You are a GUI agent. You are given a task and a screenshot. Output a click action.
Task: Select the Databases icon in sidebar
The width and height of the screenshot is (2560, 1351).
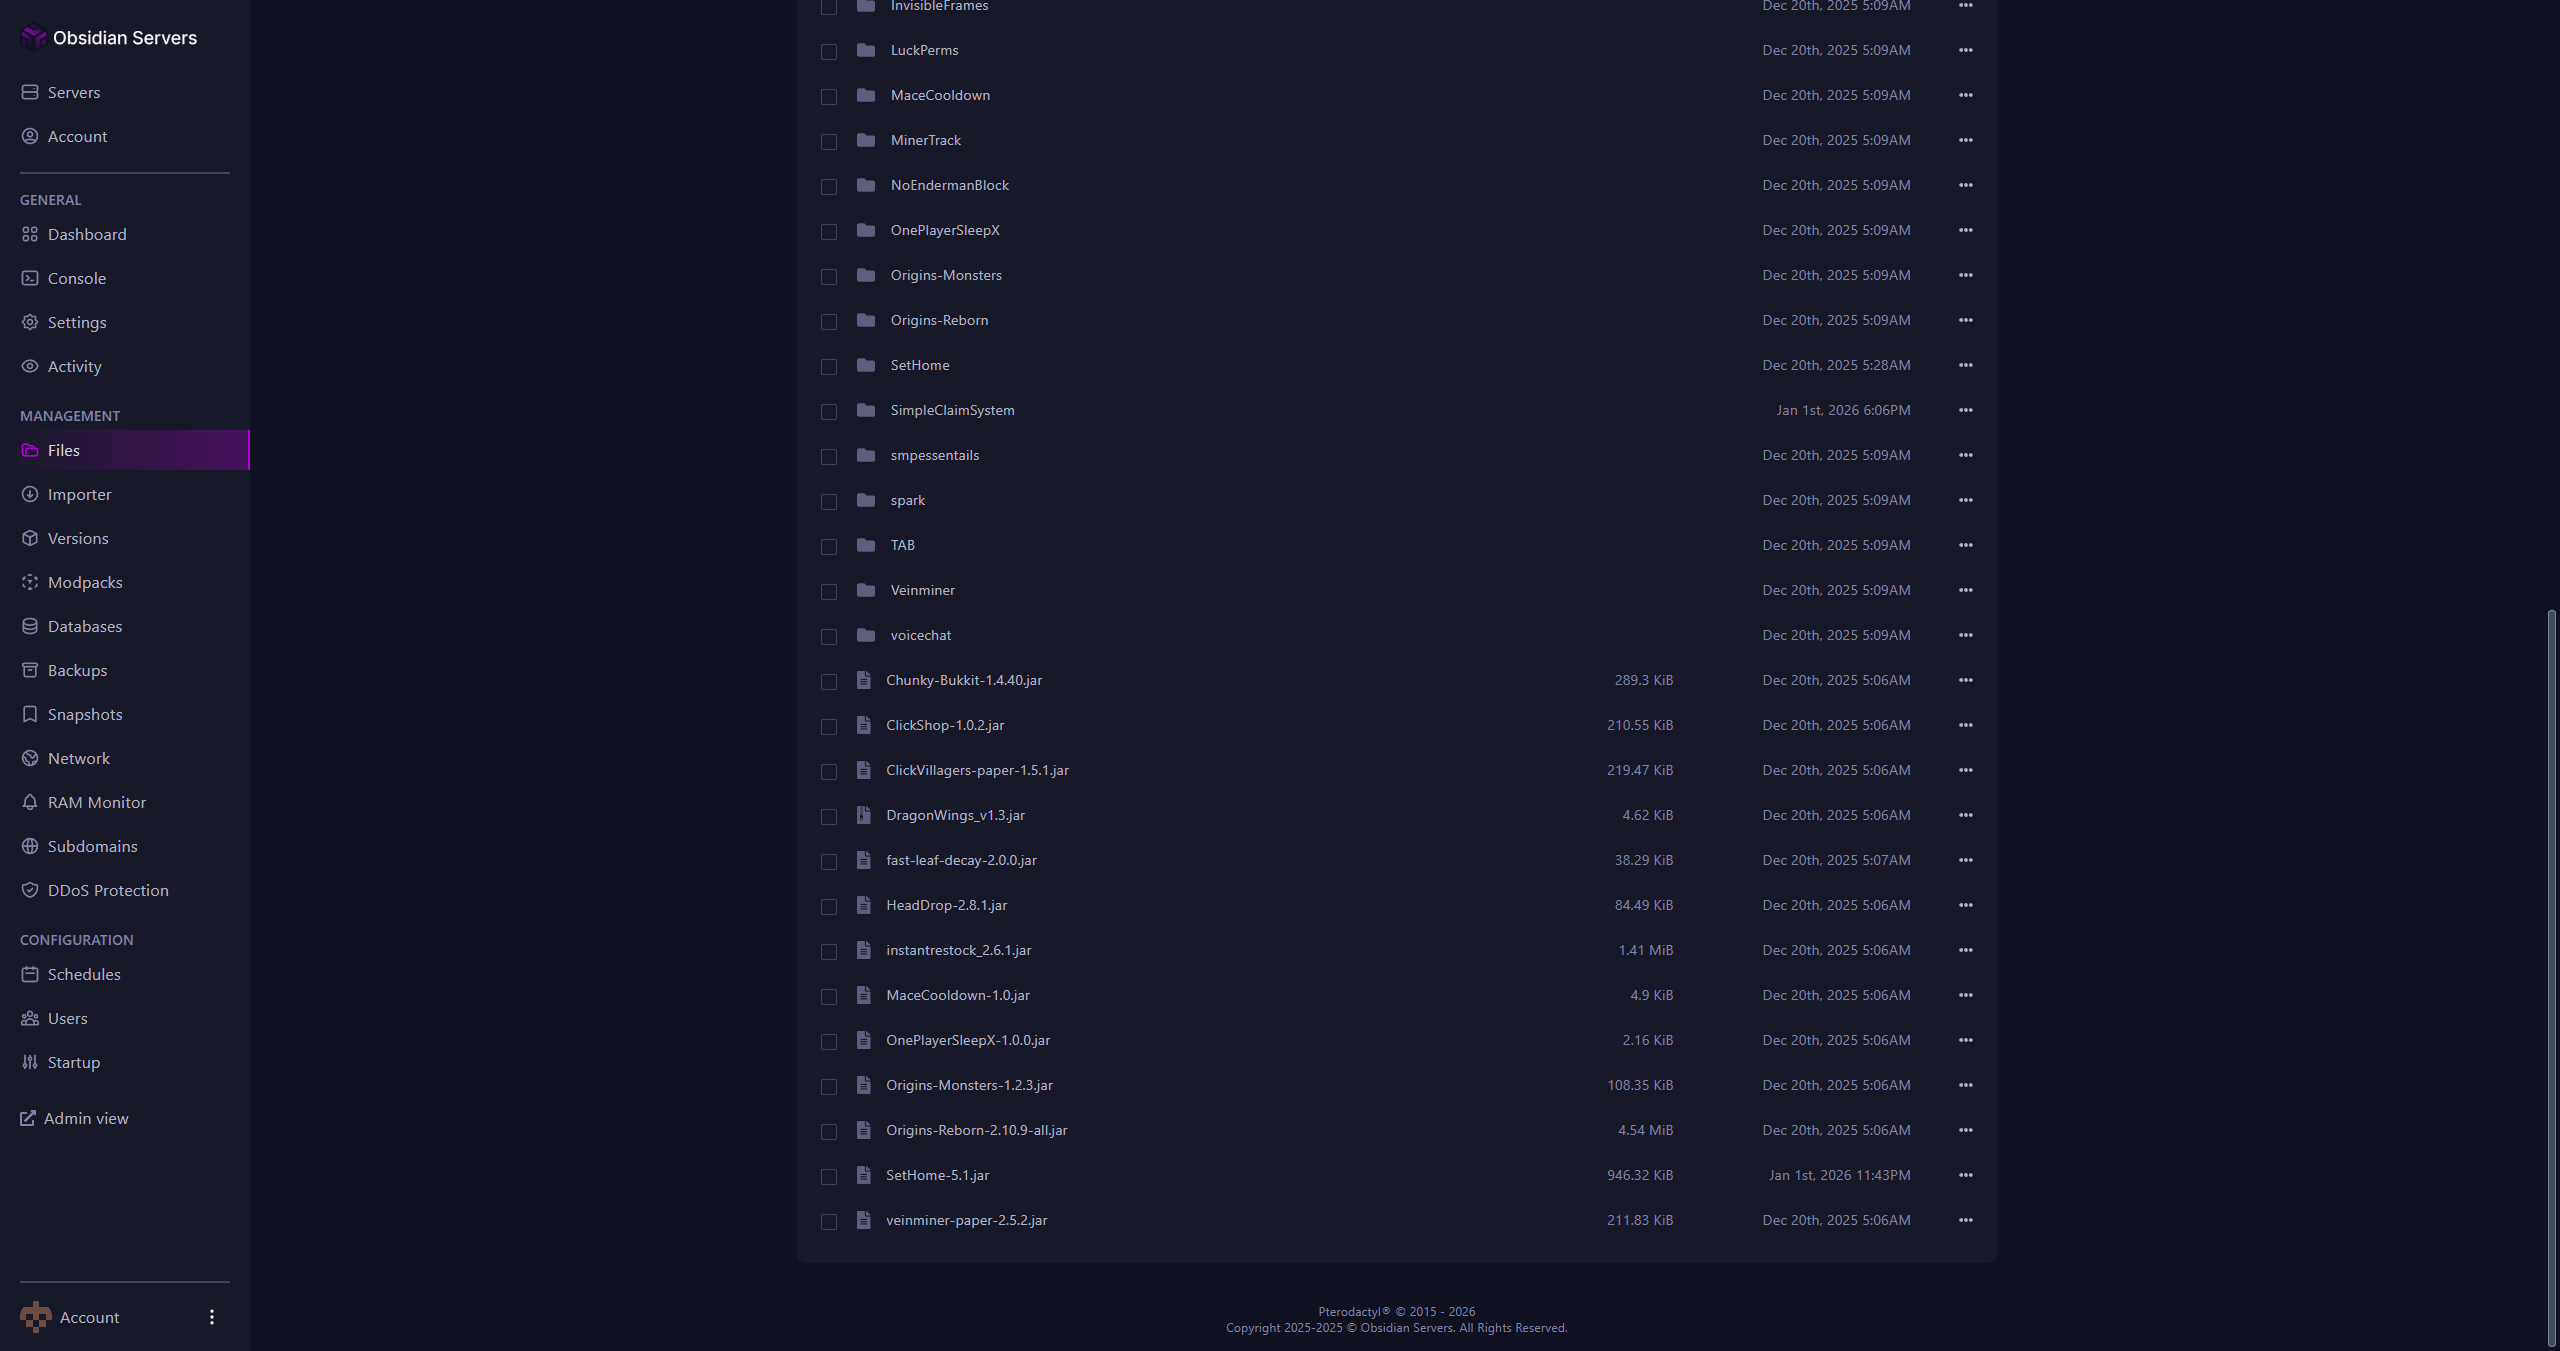(x=30, y=626)
